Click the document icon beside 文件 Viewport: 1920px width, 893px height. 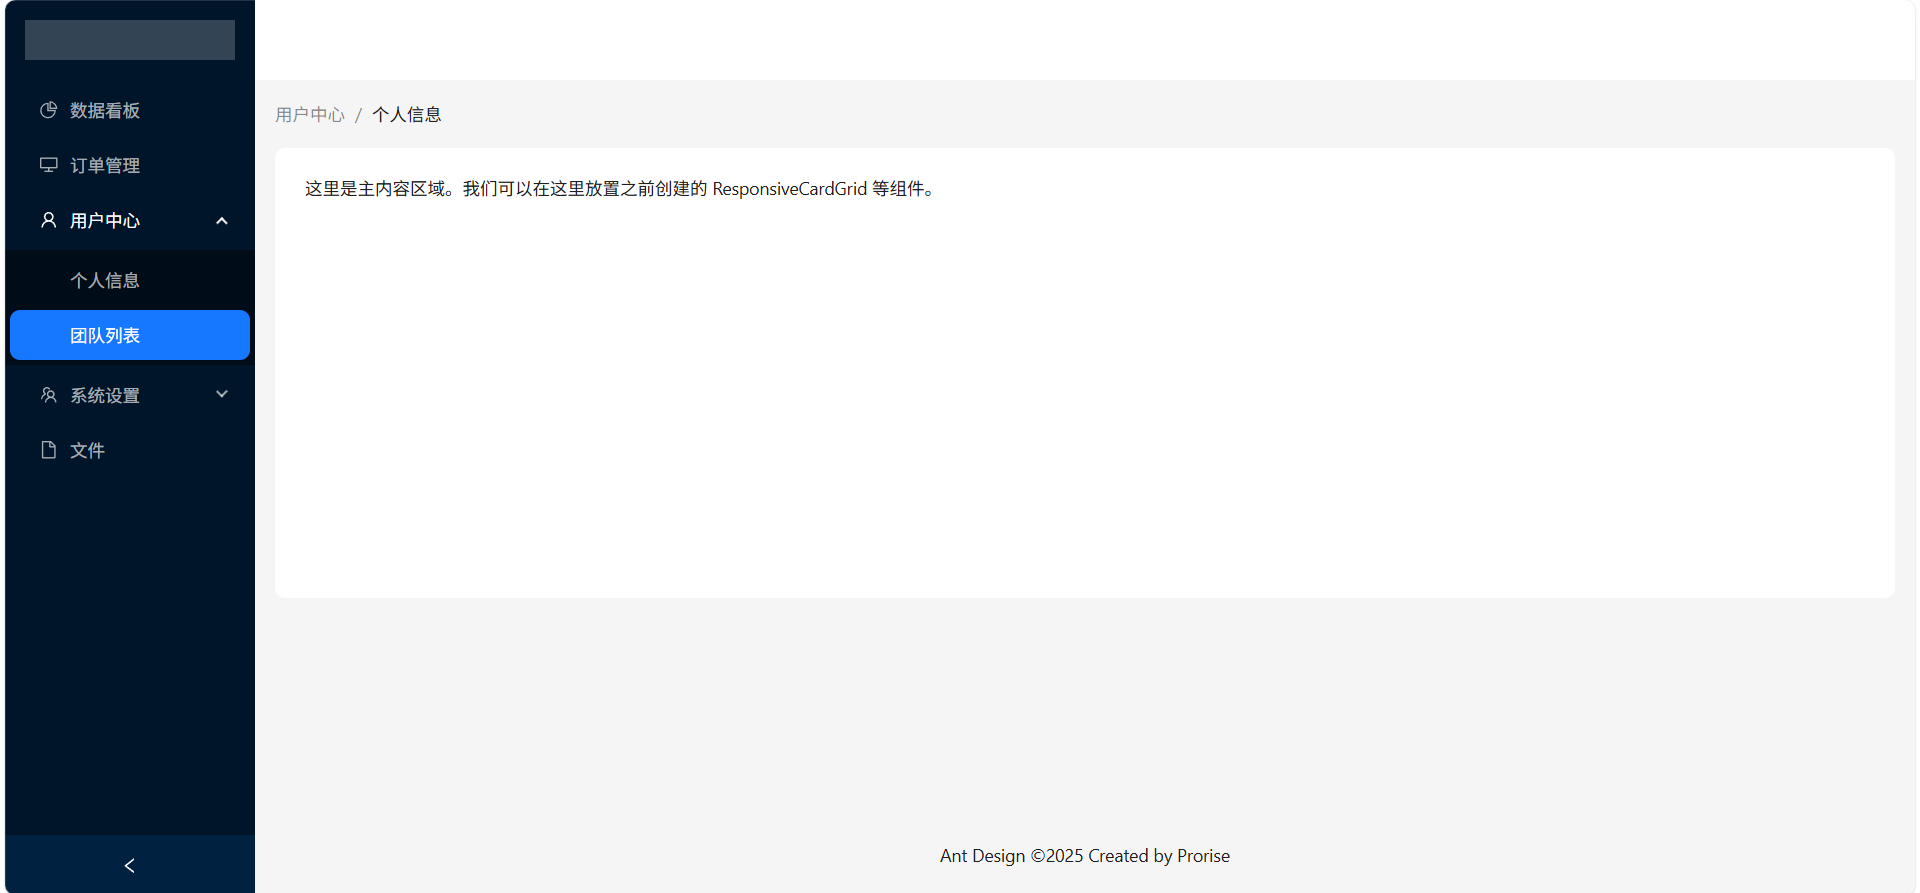tap(48, 450)
